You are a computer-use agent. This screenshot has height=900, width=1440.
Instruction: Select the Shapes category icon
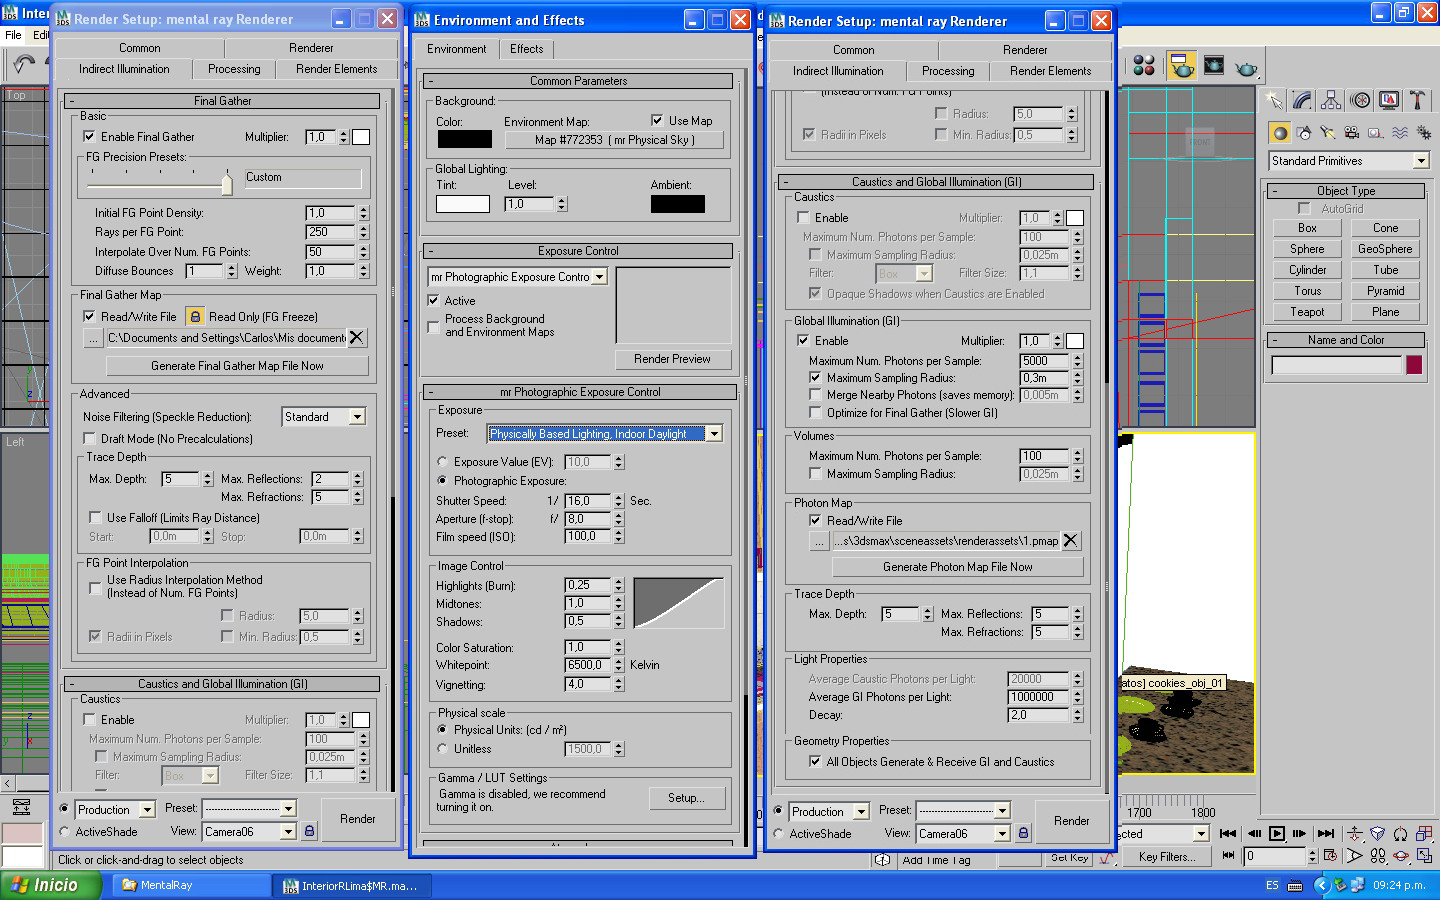pyautogui.click(x=1304, y=133)
